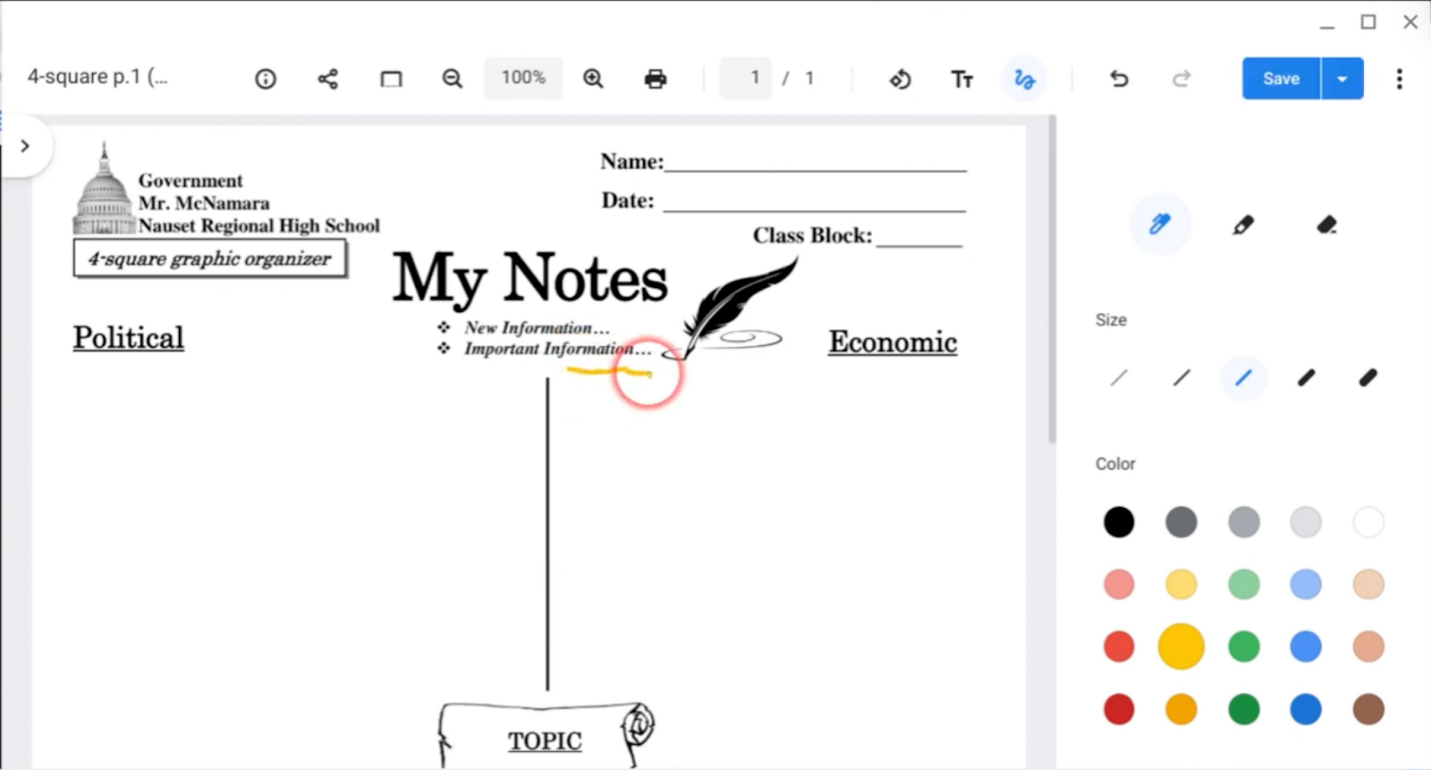
Task: Select the thickest pen size
Action: tap(1367, 377)
